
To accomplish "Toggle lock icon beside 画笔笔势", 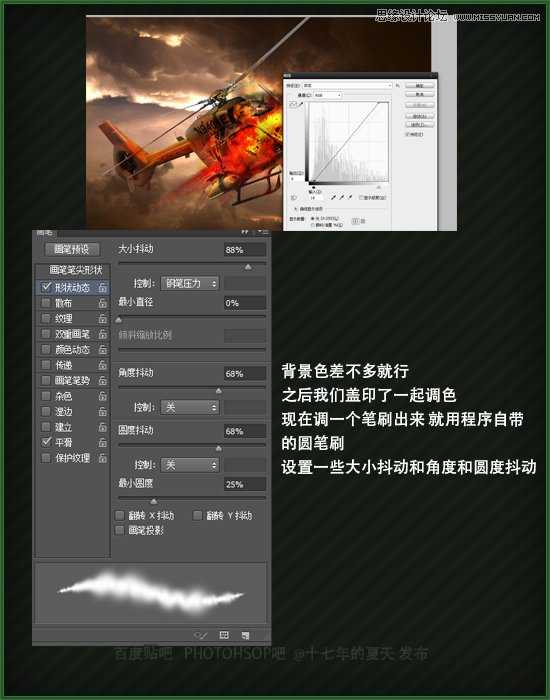I will 103,380.
